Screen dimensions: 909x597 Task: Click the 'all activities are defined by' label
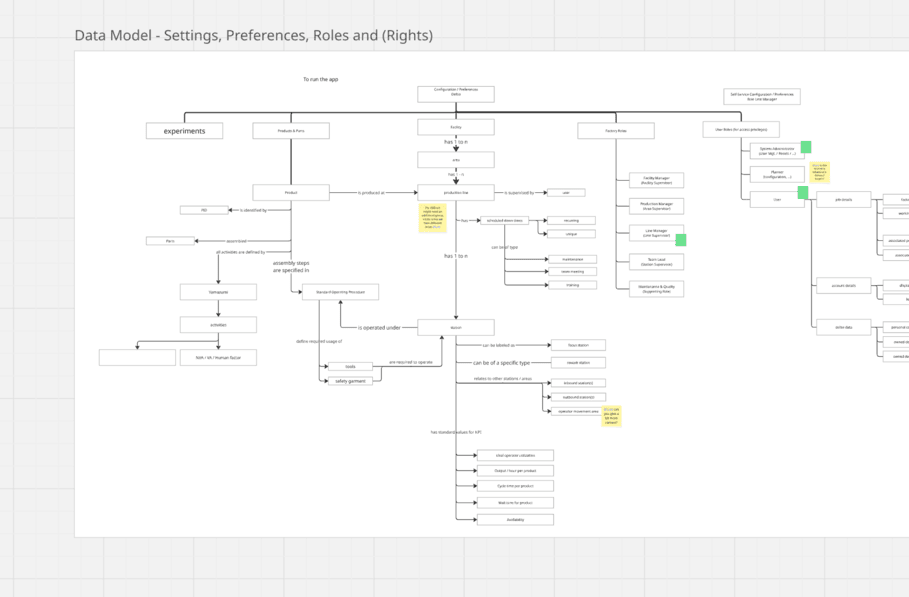[241, 252]
